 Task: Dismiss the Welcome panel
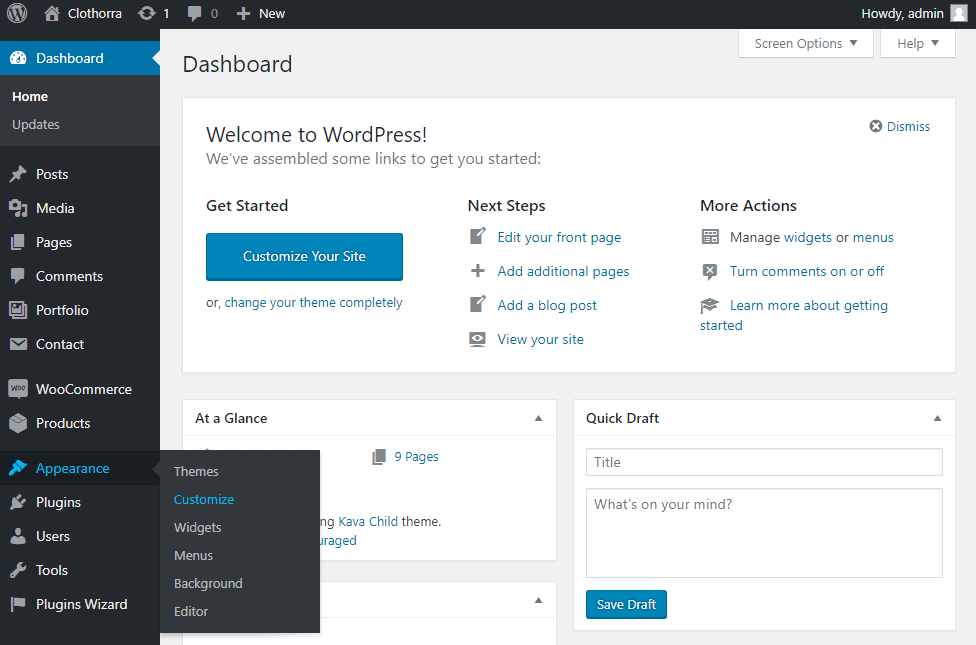pyautogui.click(x=900, y=126)
